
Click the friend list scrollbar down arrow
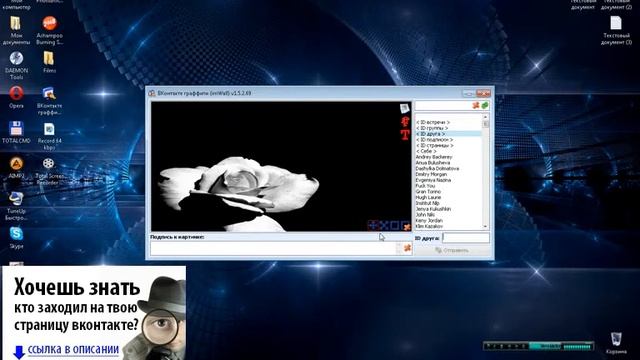485,227
